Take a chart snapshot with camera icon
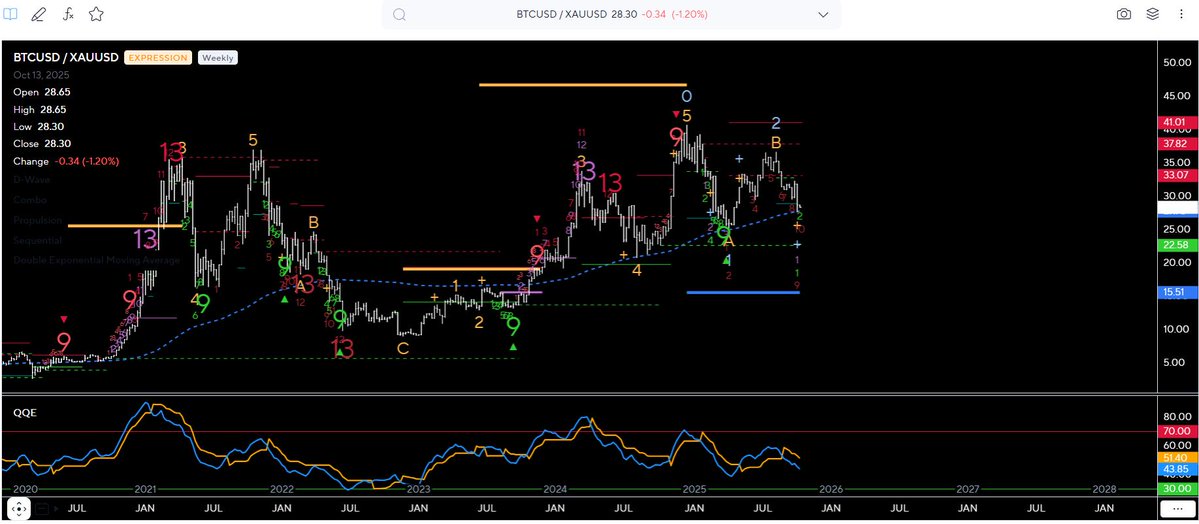The width and height of the screenshot is (1199, 524). [1123, 14]
